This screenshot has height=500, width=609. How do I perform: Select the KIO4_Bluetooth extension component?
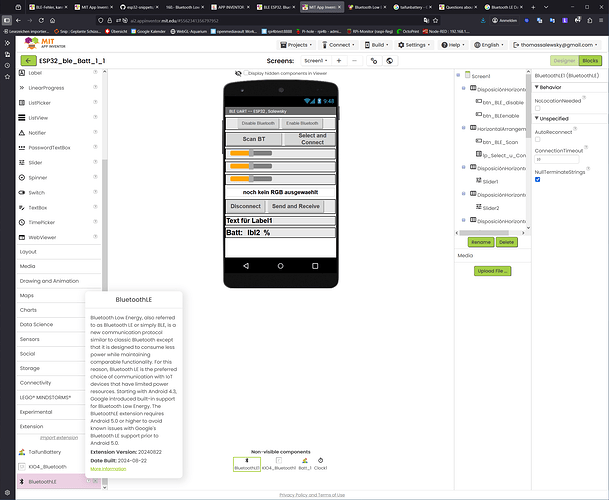pos(47,467)
